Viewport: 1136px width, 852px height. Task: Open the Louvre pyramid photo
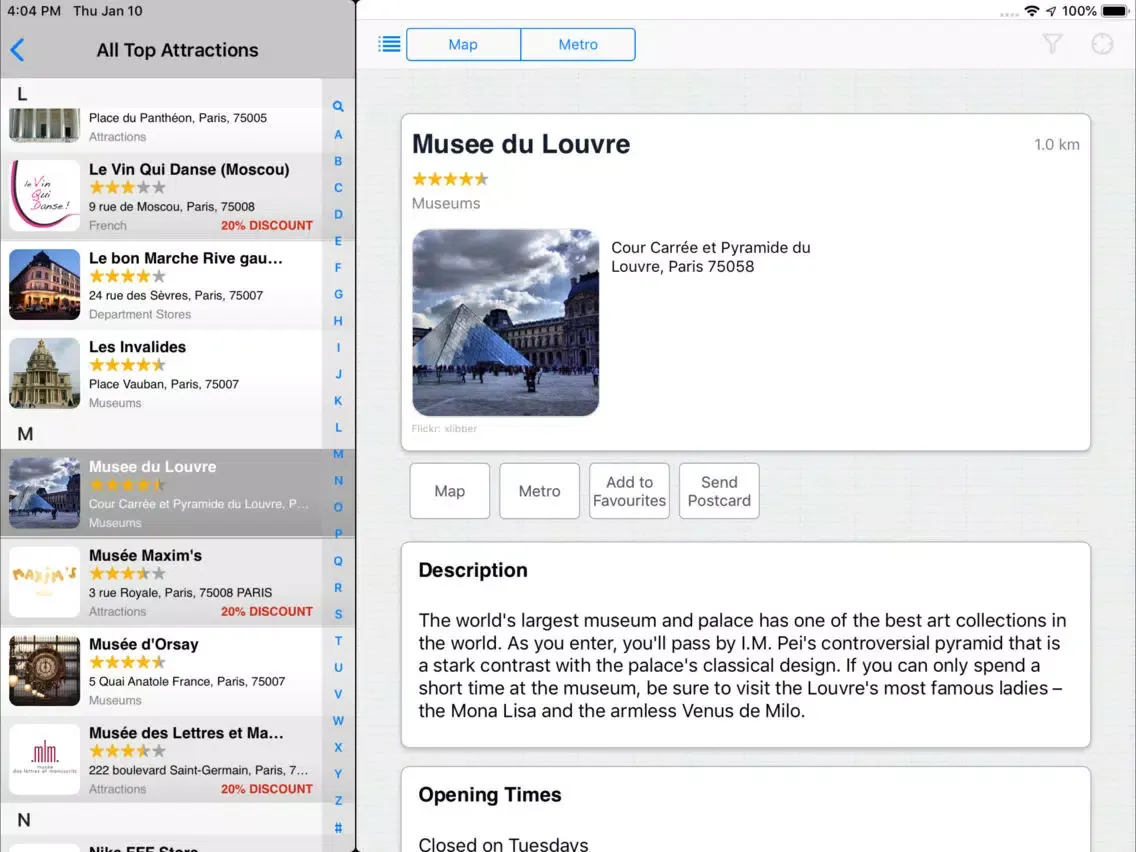[x=506, y=322]
